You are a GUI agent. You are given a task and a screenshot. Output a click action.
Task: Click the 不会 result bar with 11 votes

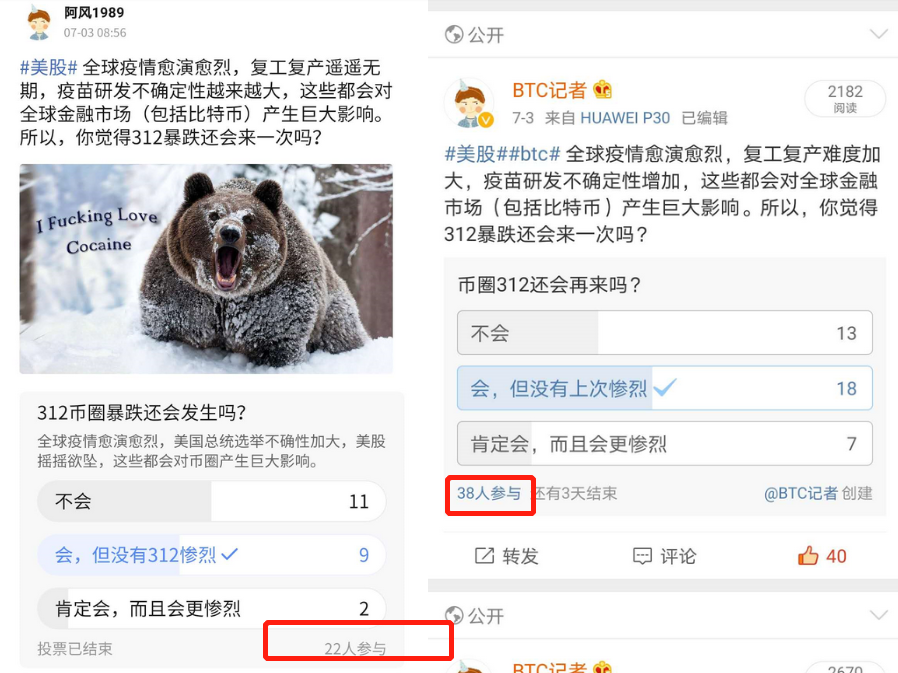click(211, 501)
